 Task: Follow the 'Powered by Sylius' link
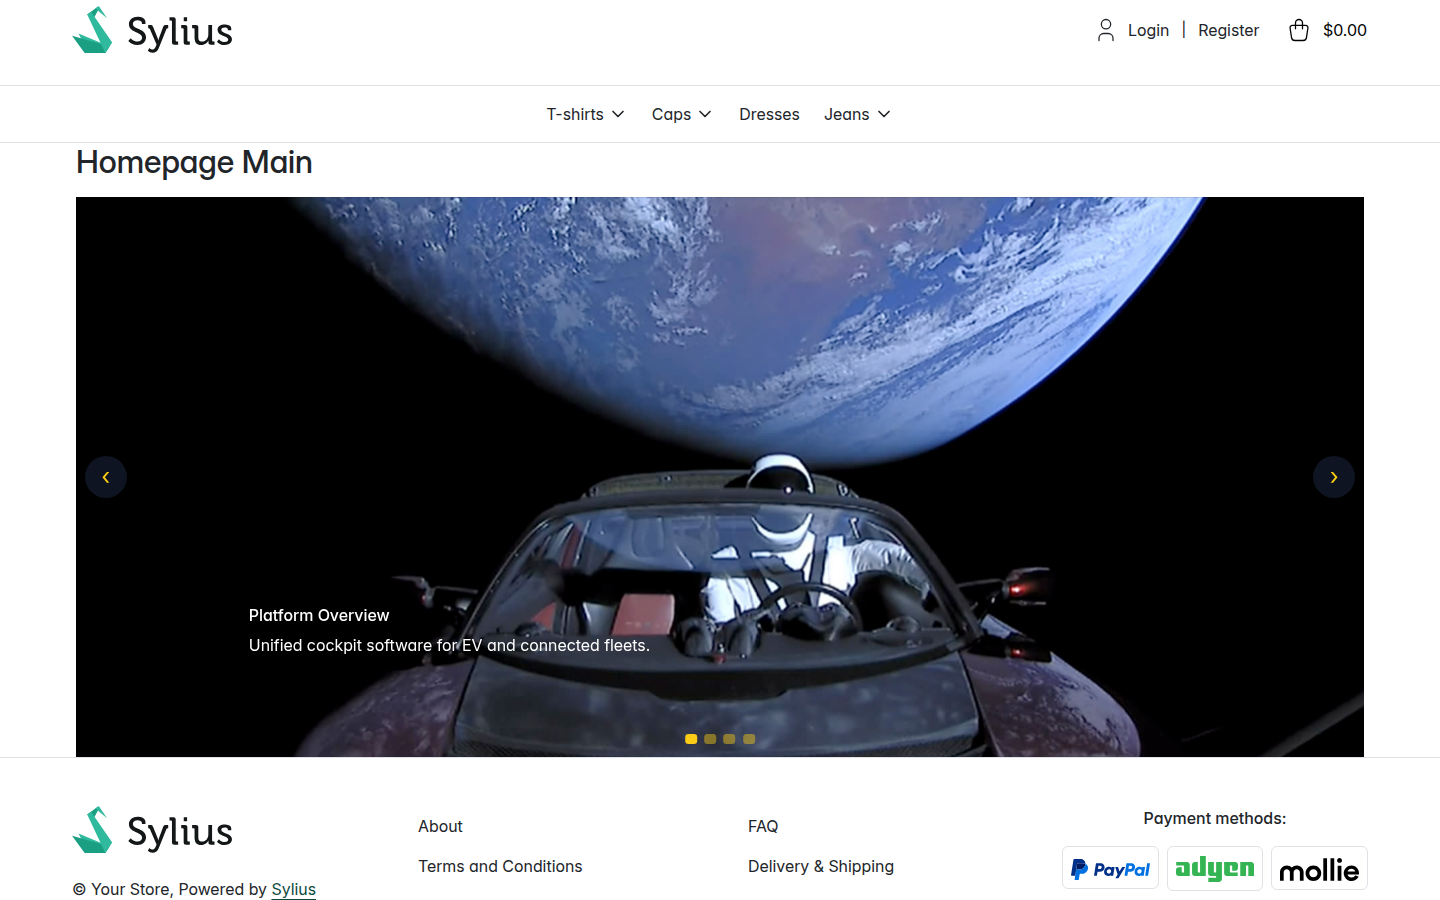click(x=293, y=889)
